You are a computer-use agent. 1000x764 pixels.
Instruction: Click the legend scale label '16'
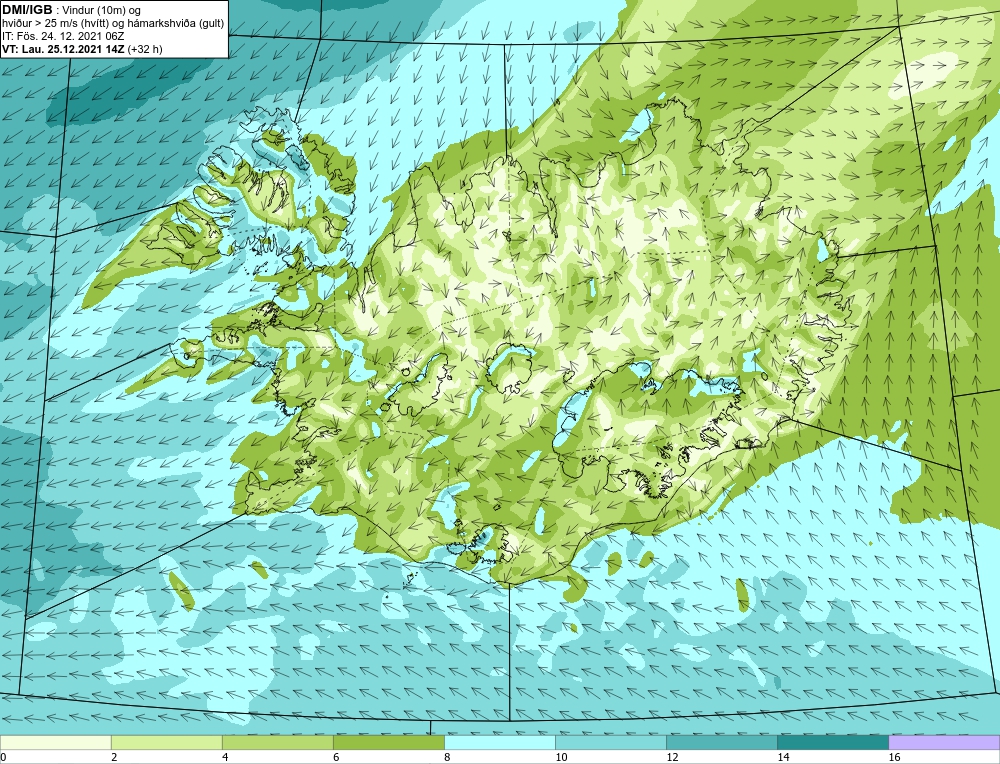tap(894, 757)
